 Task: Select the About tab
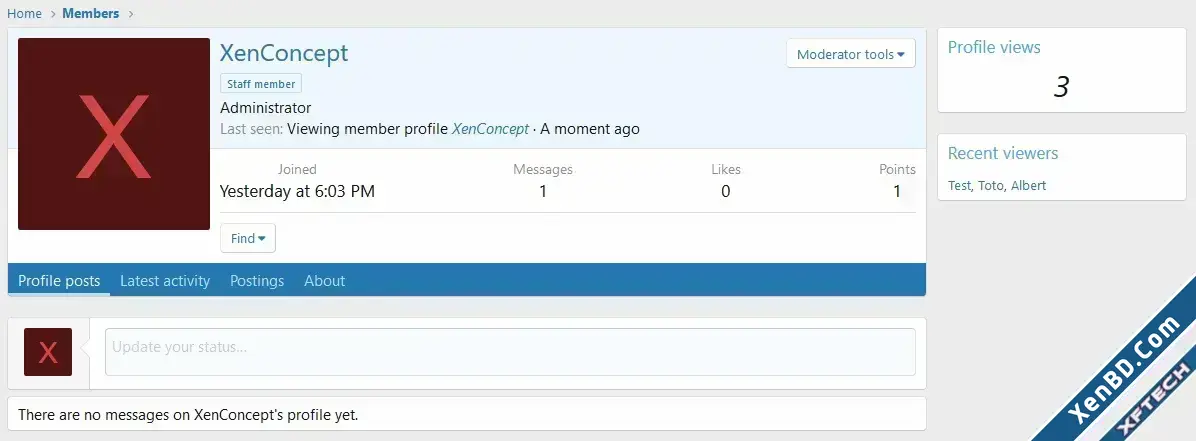[324, 281]
